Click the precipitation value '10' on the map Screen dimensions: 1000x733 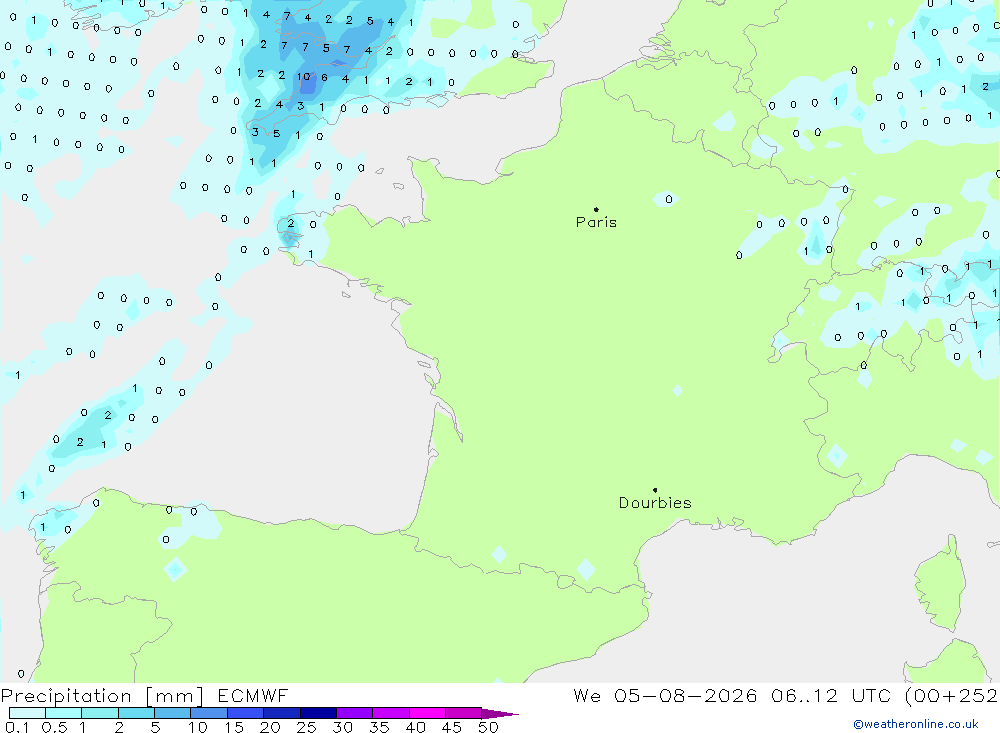click(303, 77)
